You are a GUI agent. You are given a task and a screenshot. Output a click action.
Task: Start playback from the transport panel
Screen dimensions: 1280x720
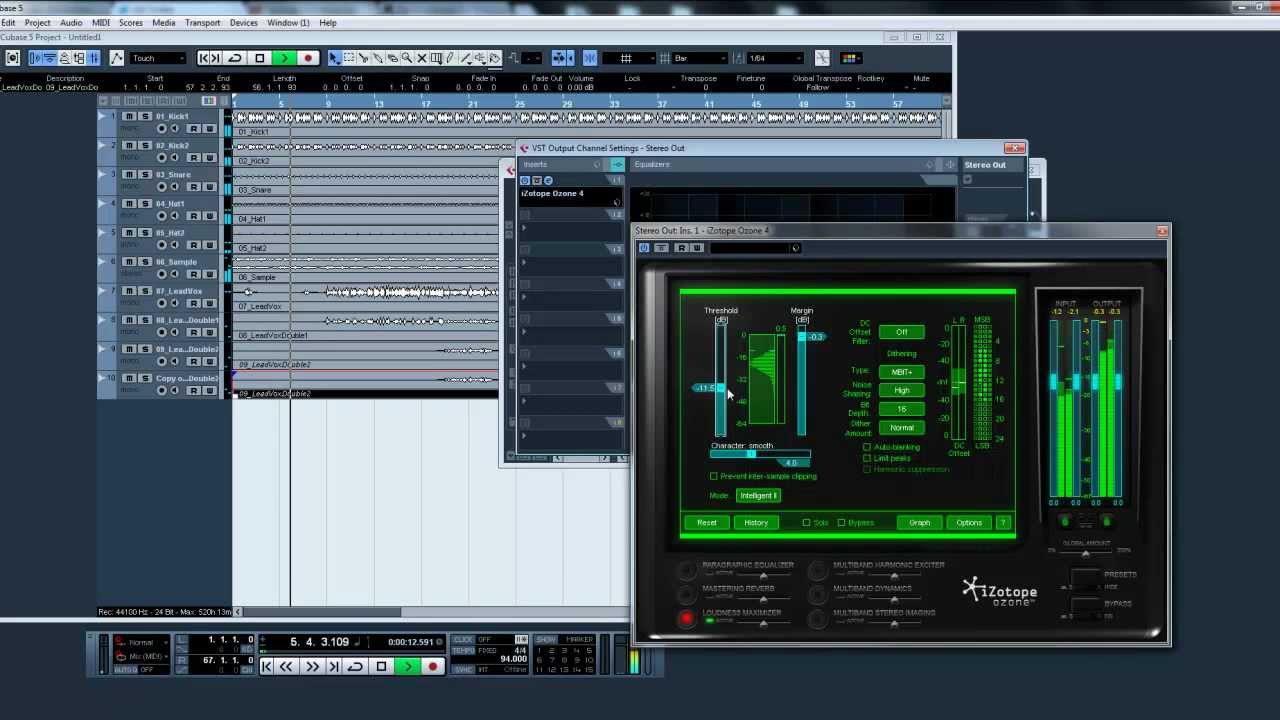[x=407, y=667]
